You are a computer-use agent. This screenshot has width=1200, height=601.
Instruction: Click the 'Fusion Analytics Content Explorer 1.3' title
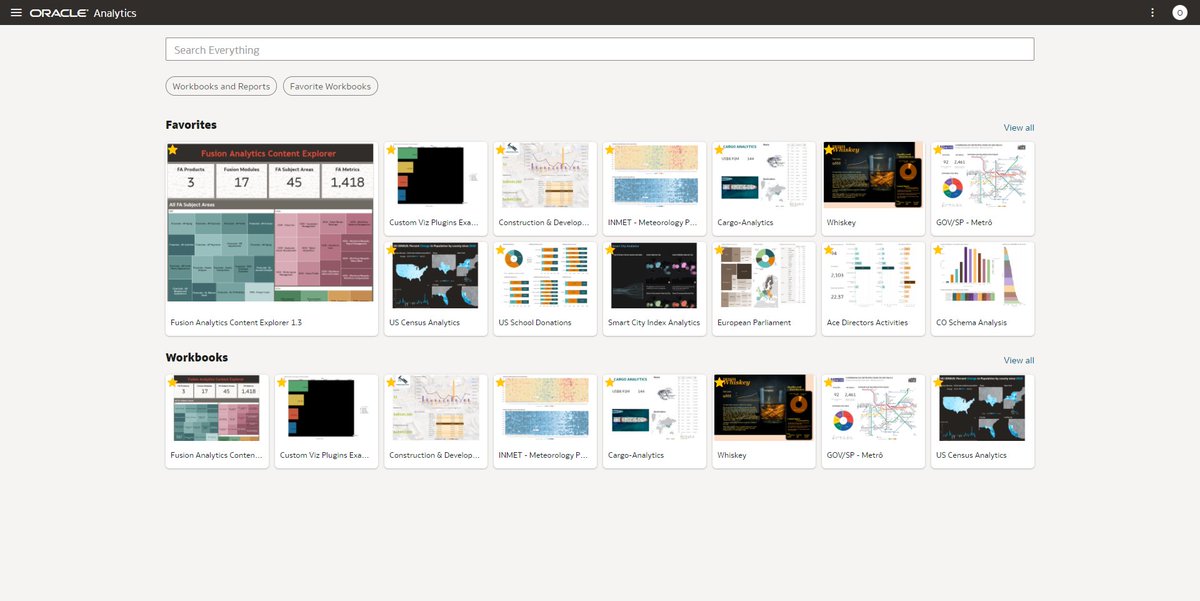coord(236,323)
